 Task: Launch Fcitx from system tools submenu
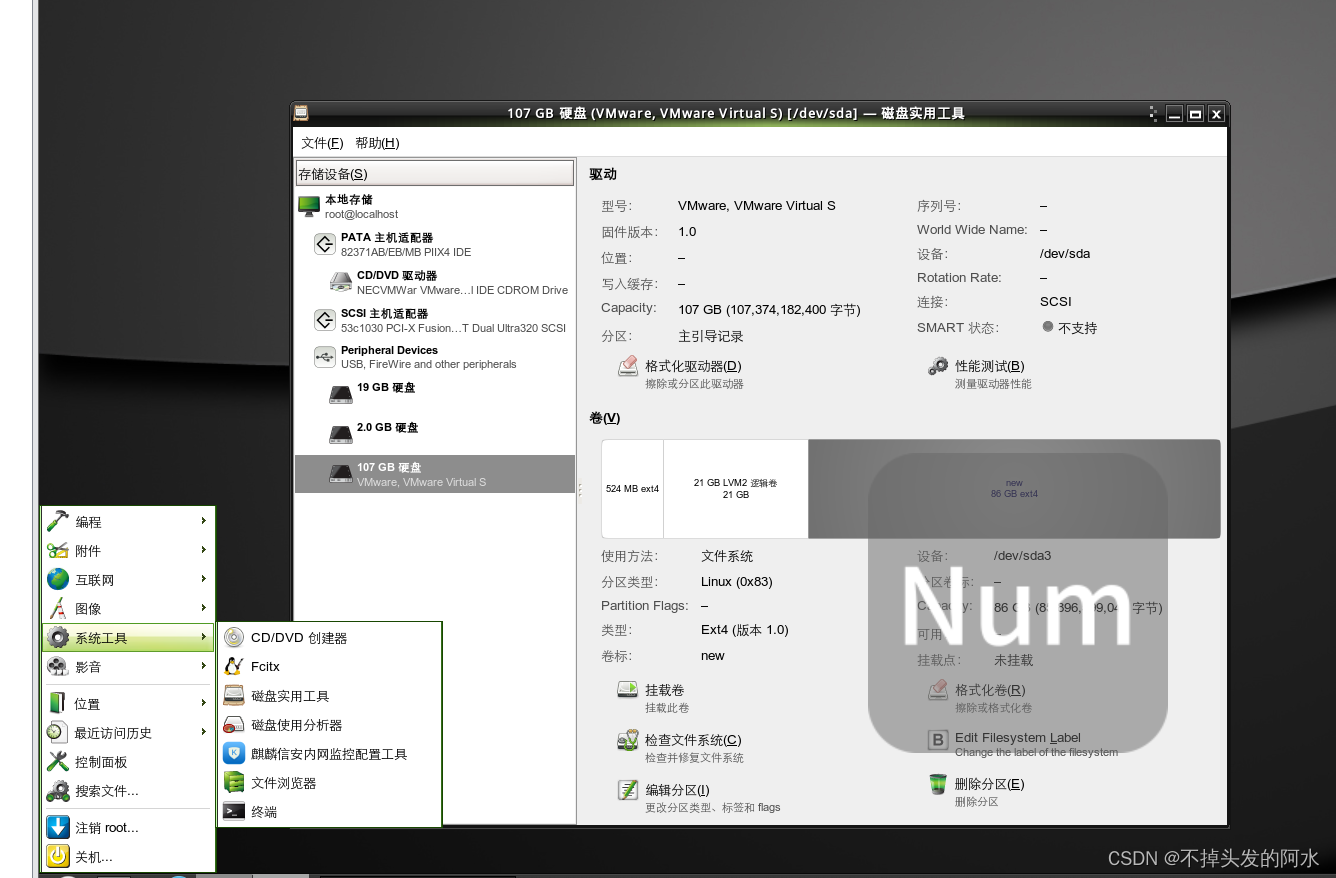tap(330, 667)
